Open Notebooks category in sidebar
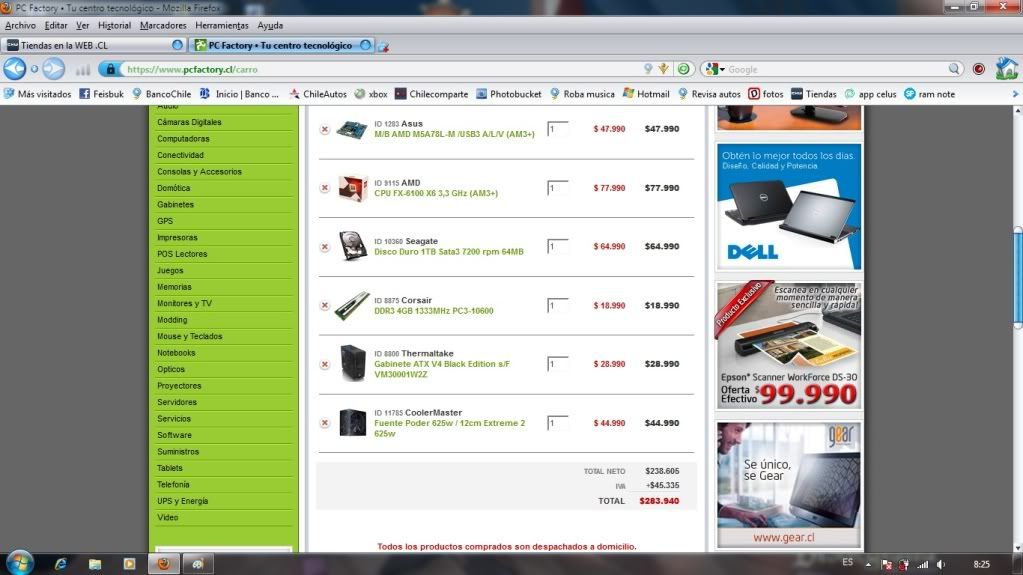 point(176,353)
